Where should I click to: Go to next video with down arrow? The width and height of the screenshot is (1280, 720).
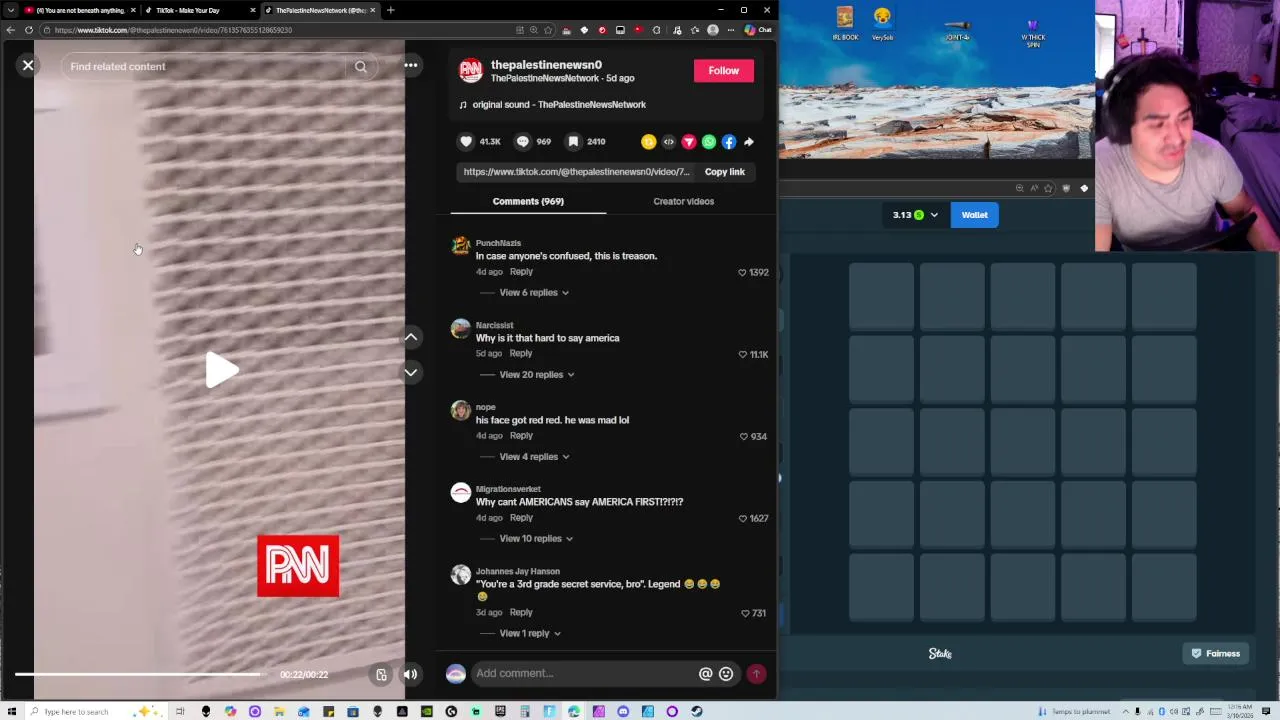[411, 372]
